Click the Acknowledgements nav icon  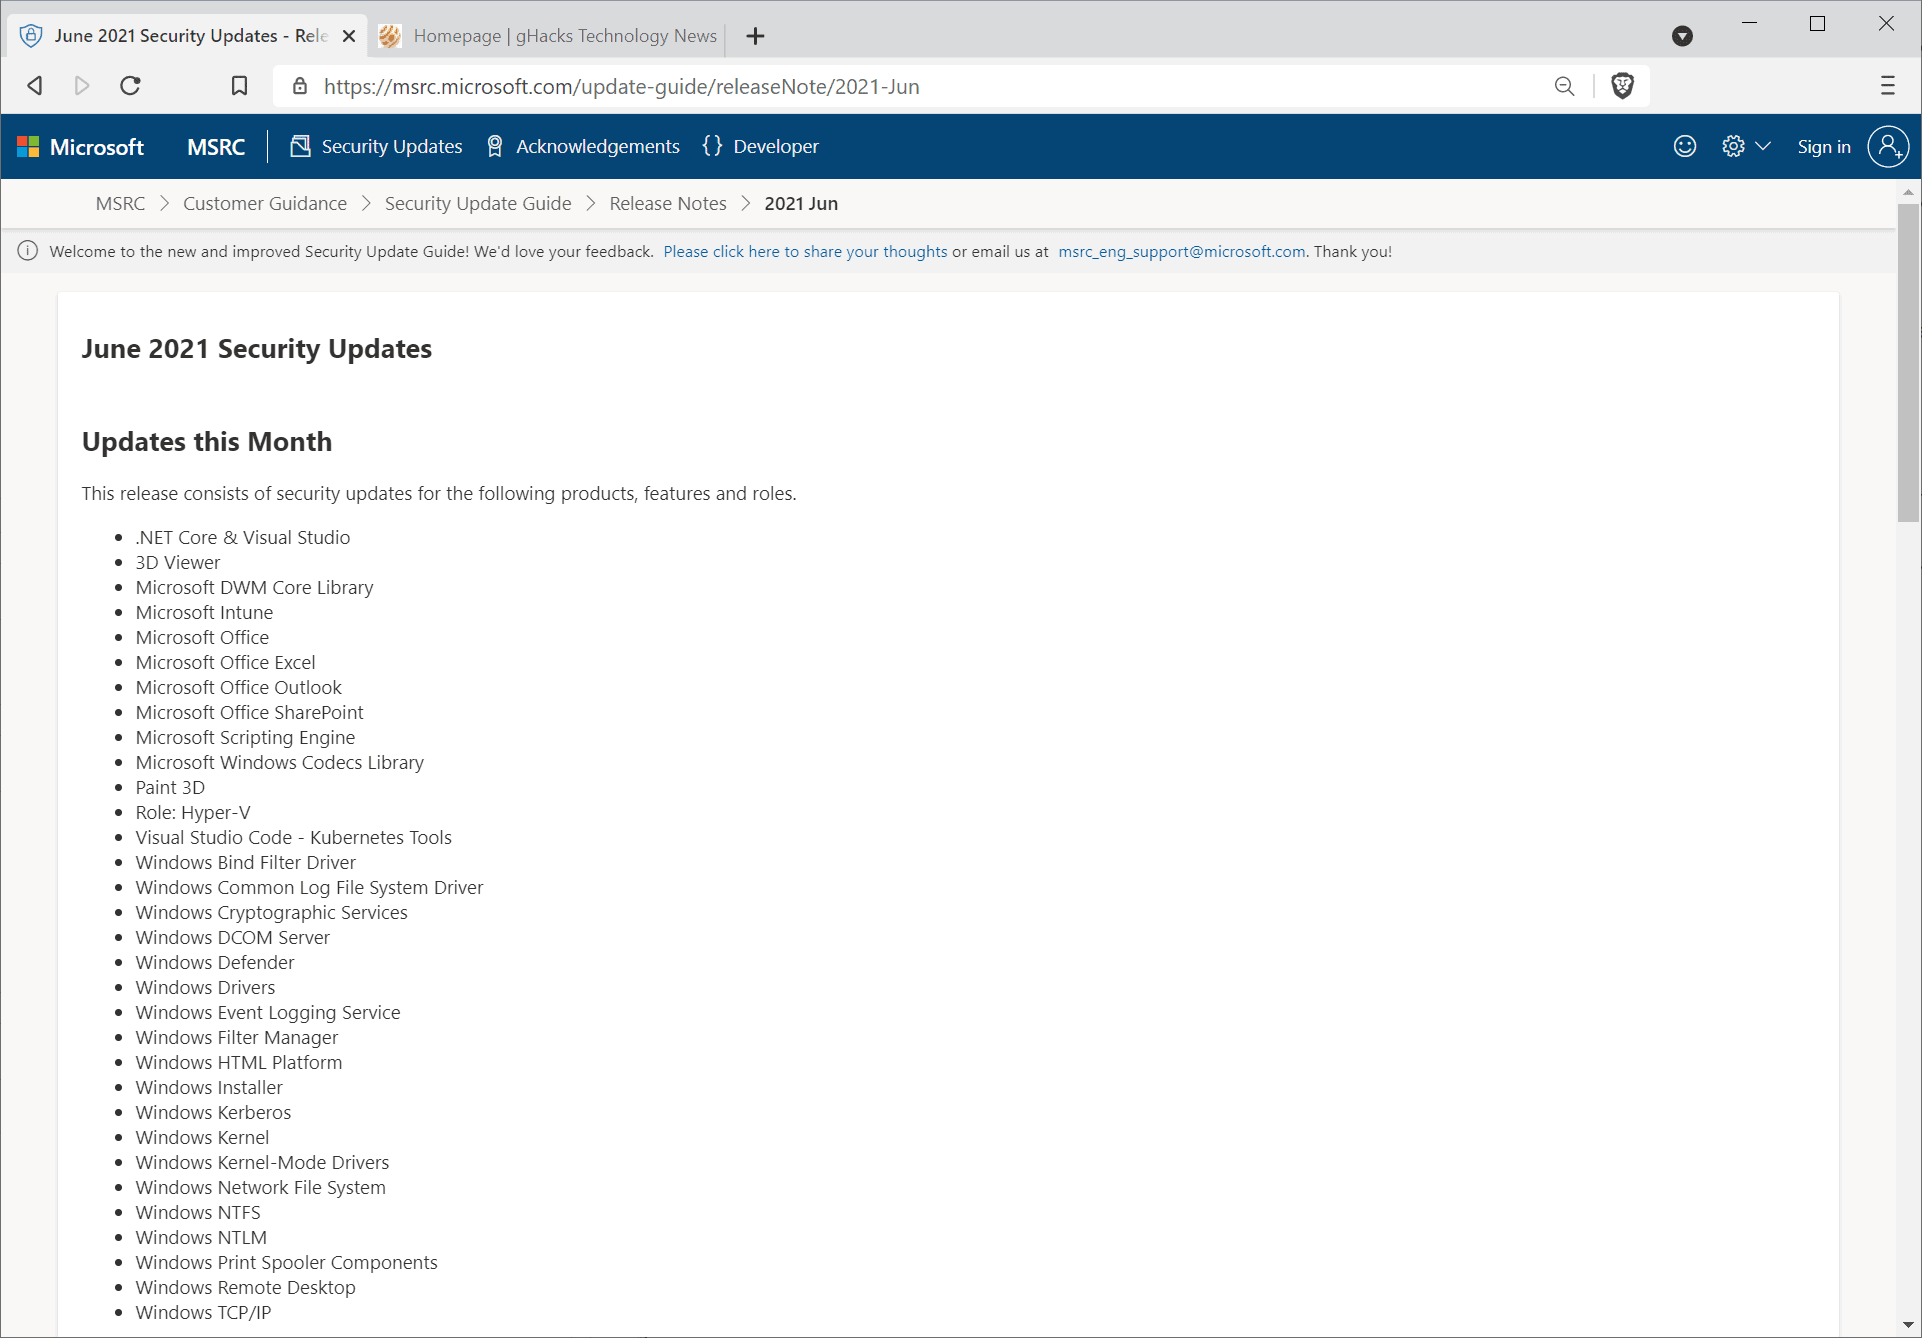tap(495, 146)
